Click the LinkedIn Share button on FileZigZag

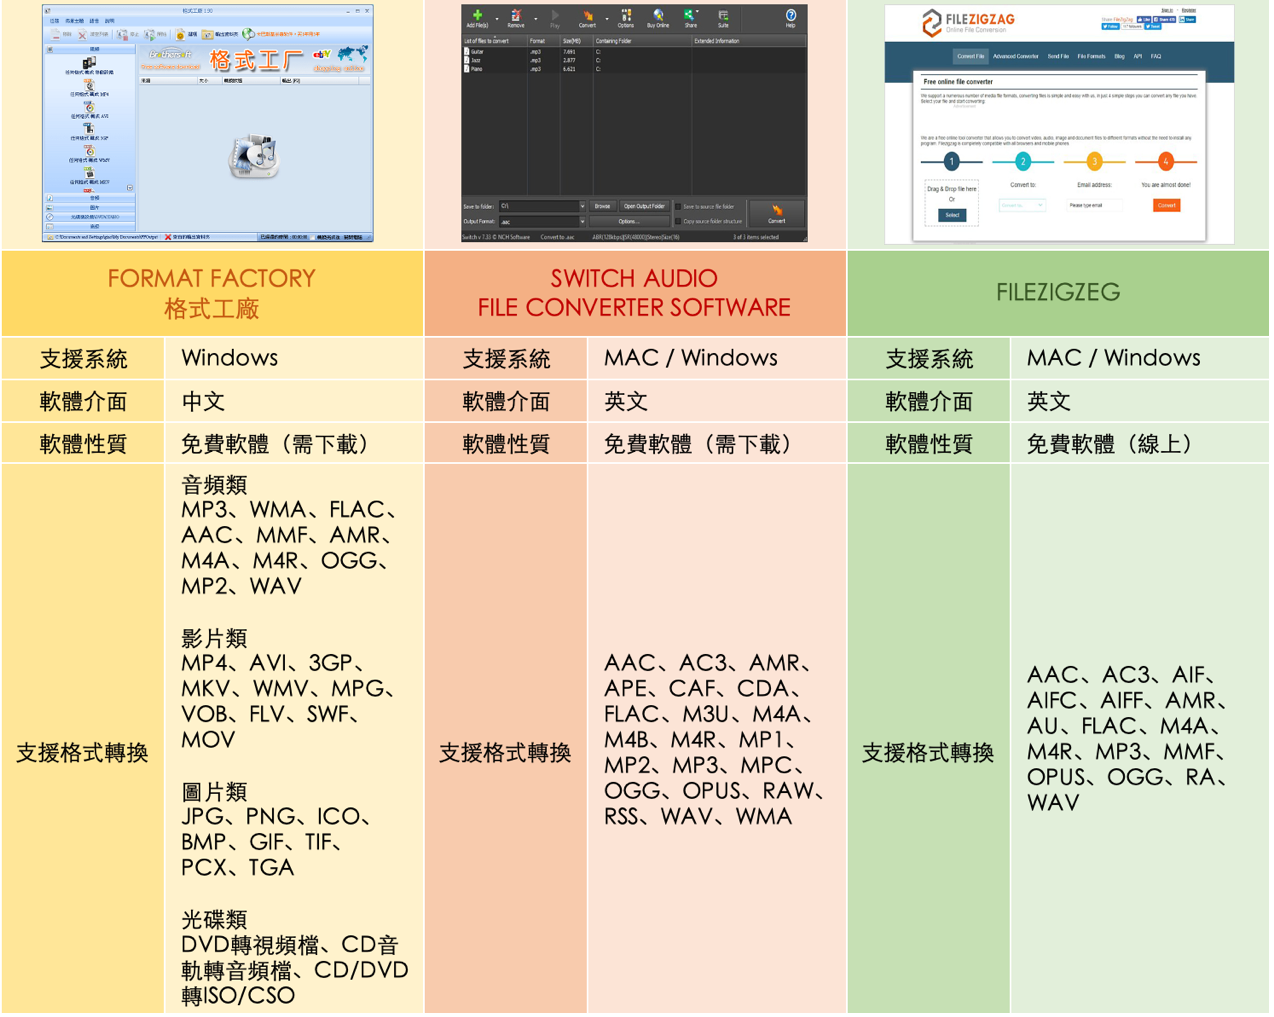[1187, 19]
